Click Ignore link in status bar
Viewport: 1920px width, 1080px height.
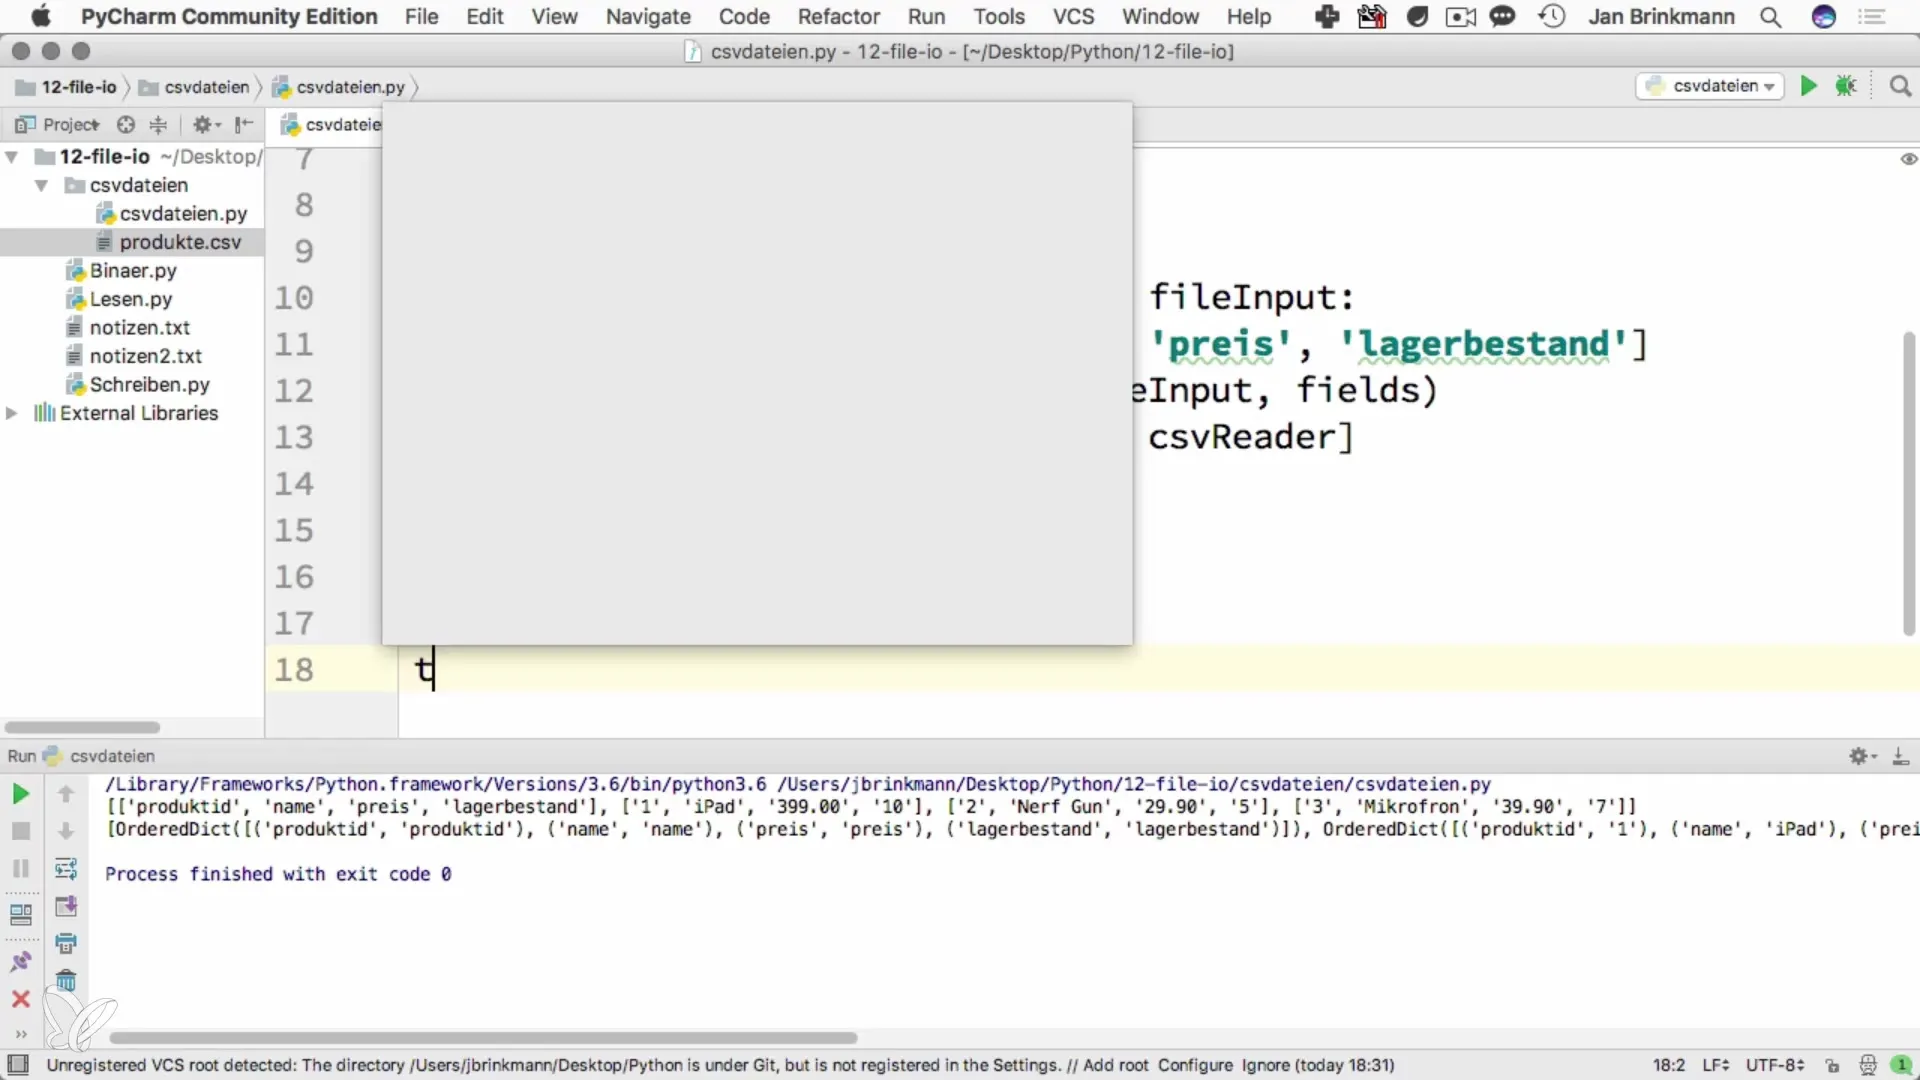point(1265,1065)
